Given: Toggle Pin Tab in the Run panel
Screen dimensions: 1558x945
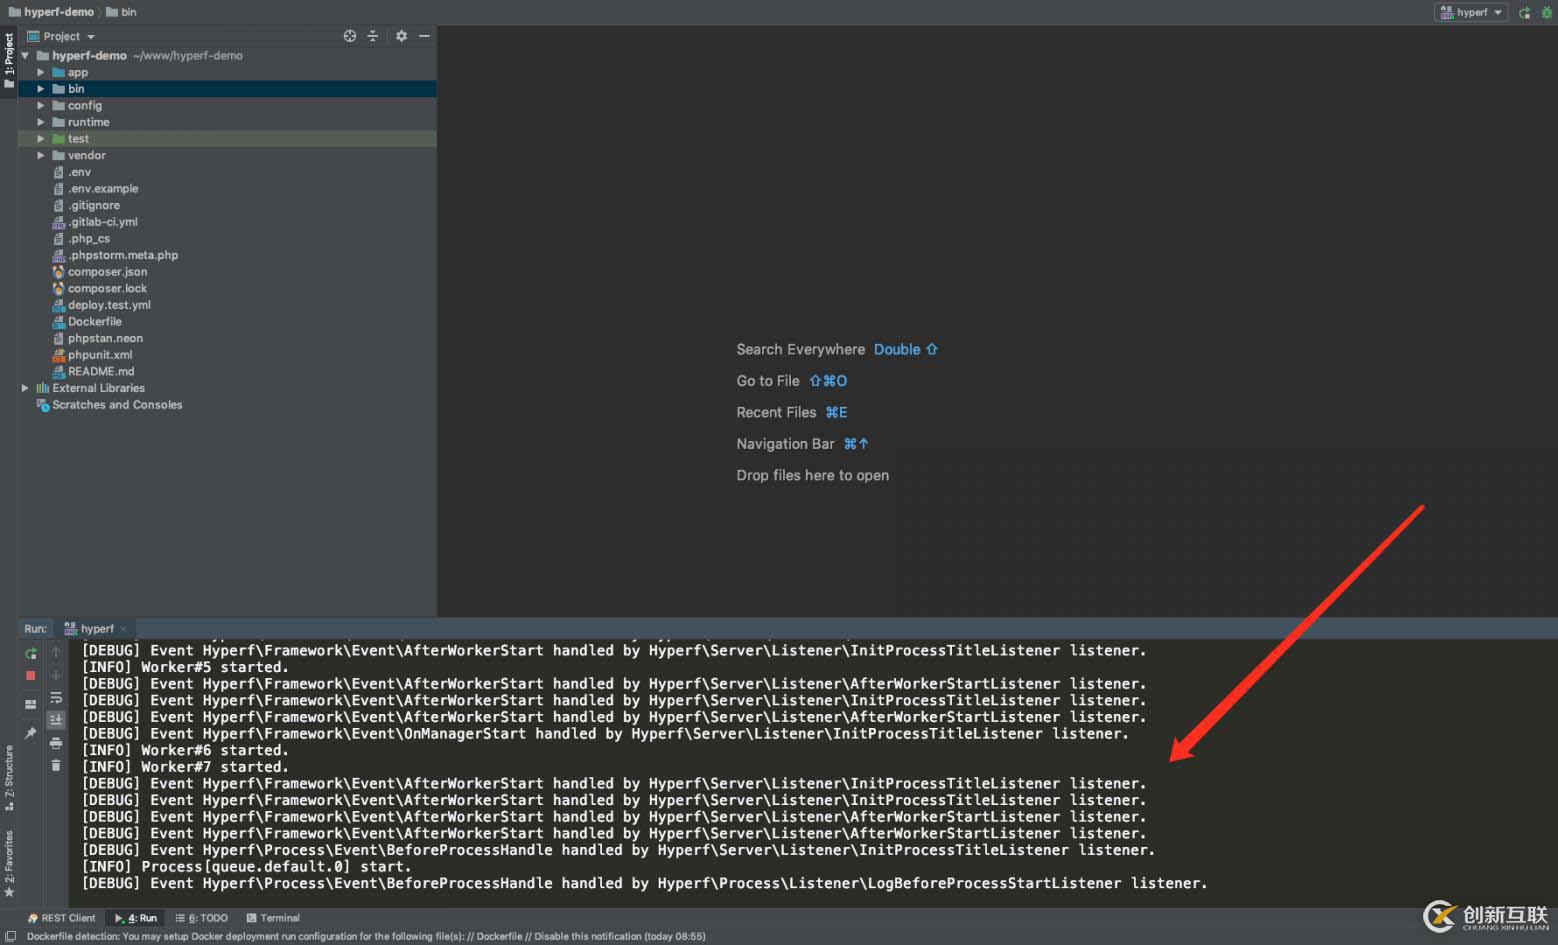Looking at the screenshot, I should tap(31, 733).
